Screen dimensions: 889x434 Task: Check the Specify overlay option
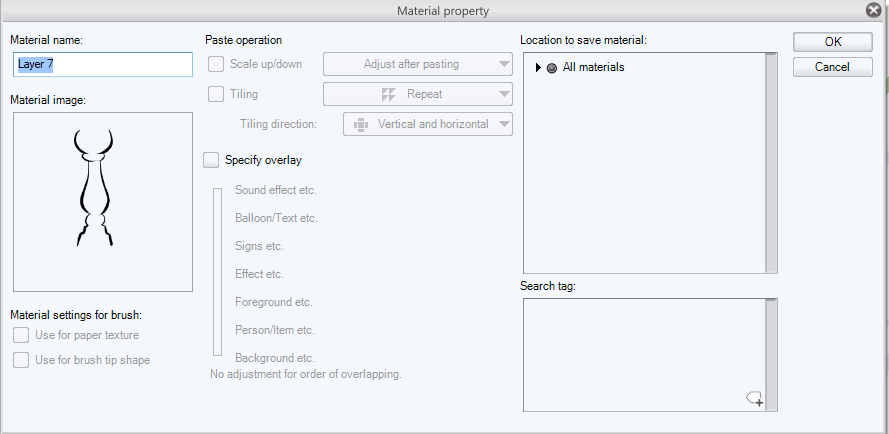[x=211, y=159]
